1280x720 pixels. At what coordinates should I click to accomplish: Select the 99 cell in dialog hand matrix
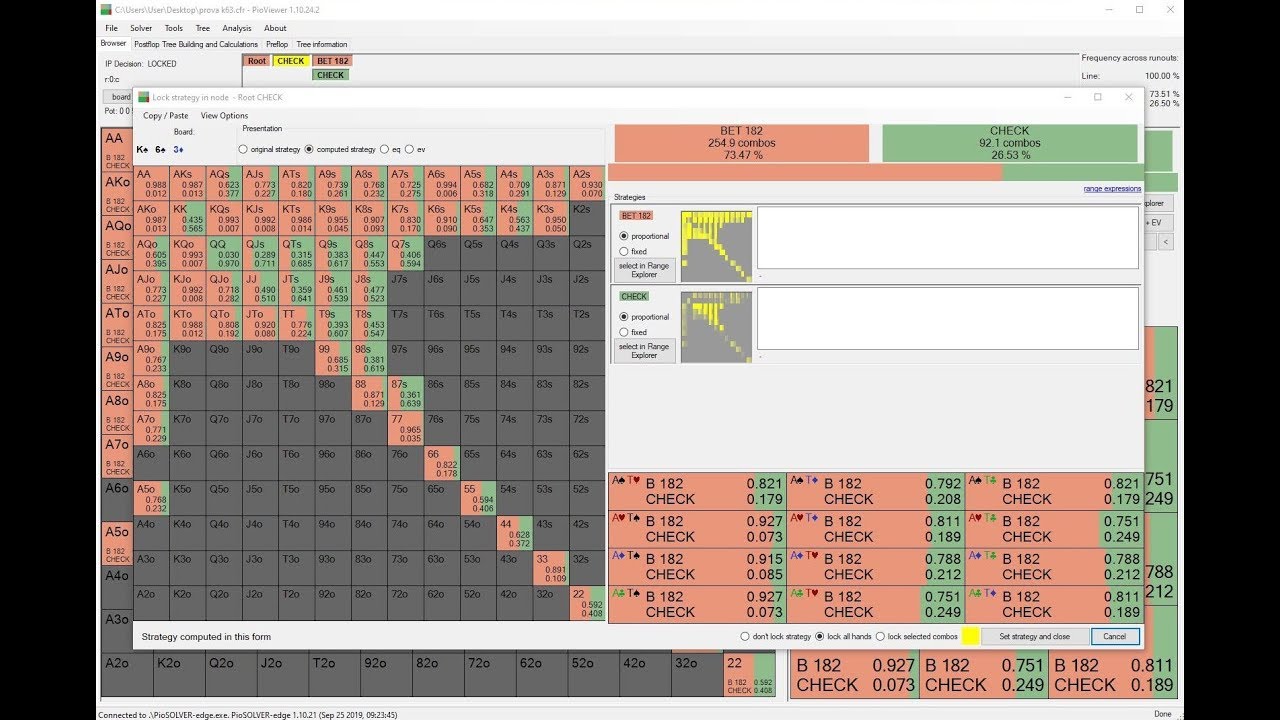coord(332,359)
